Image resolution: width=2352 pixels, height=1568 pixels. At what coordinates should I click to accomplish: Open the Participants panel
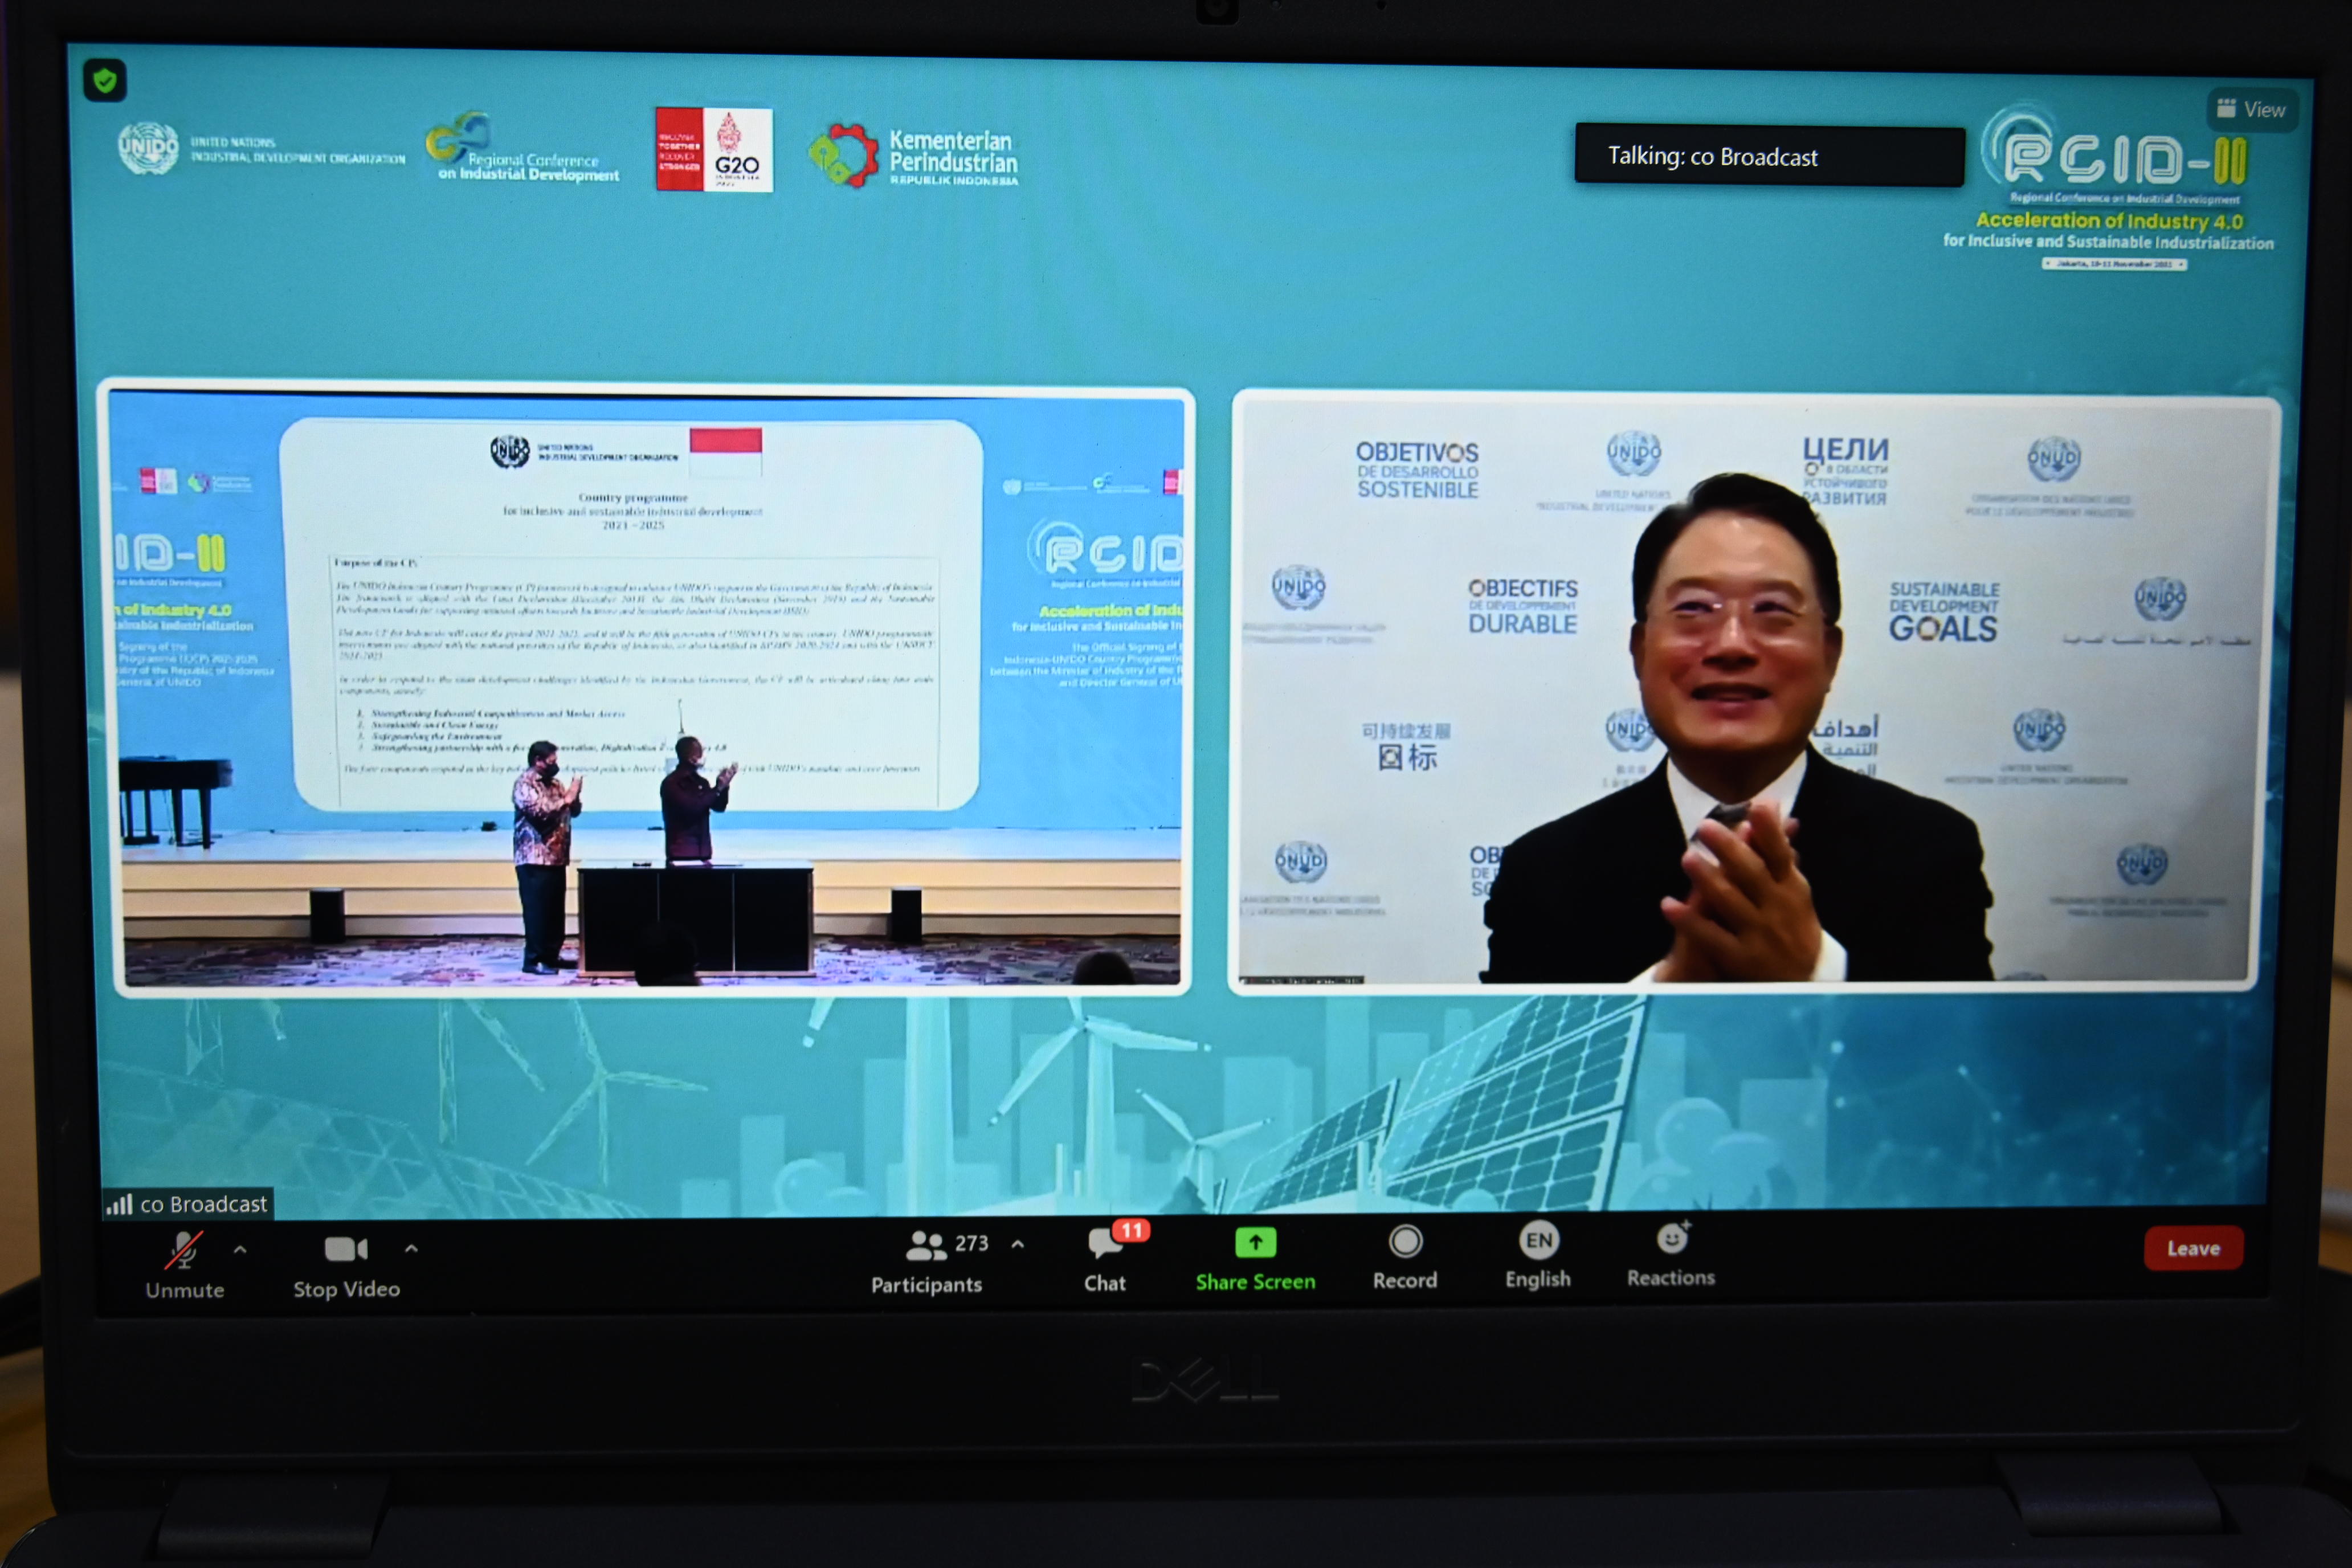[x=926, y=1263]
